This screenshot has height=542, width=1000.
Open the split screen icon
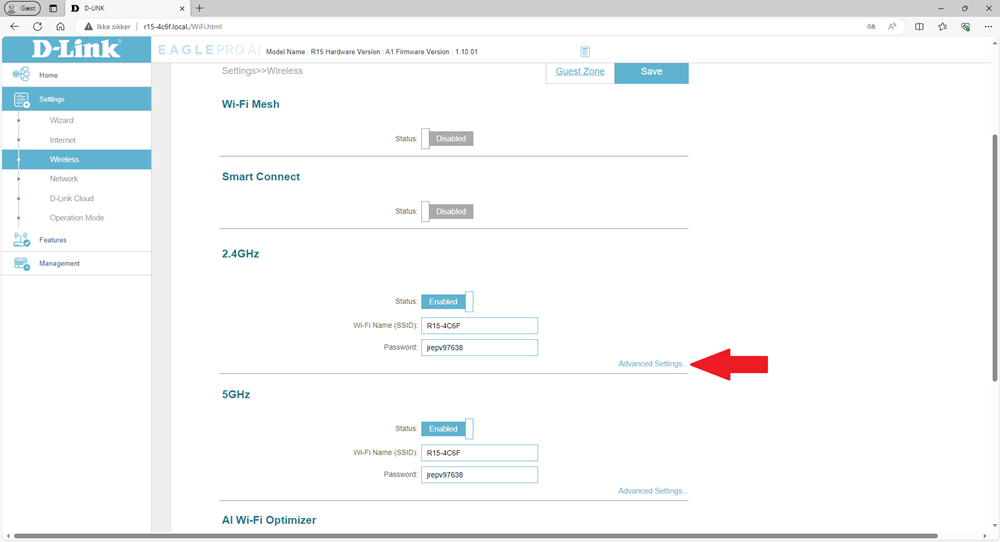[919, 27]
